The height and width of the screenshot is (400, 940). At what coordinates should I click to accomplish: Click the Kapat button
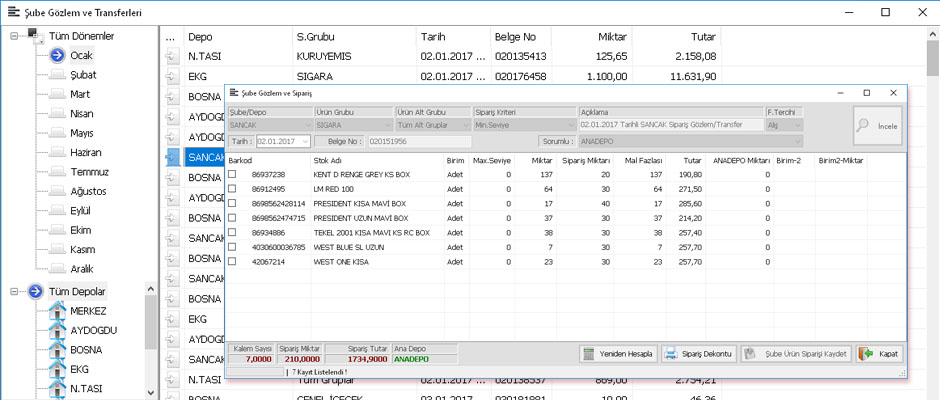pyautogui.click(x=879, y=354)
